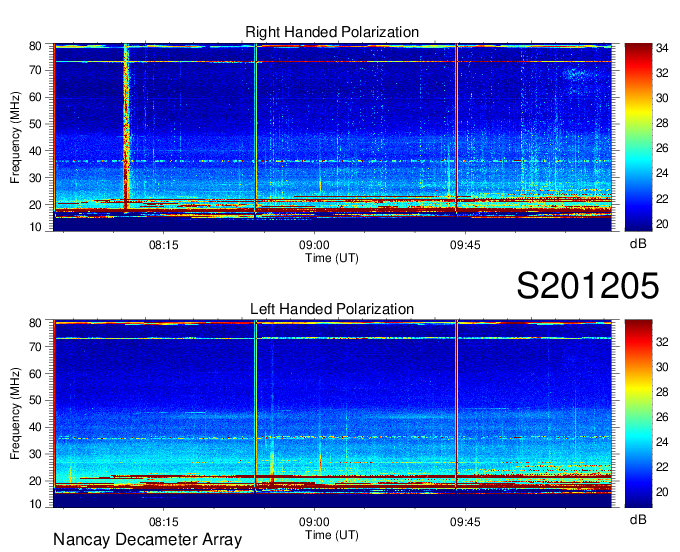Click the "dB" unit under the Left Handed color bar
The width and height of the screenshot is (680, 552).
pos(638,519)
